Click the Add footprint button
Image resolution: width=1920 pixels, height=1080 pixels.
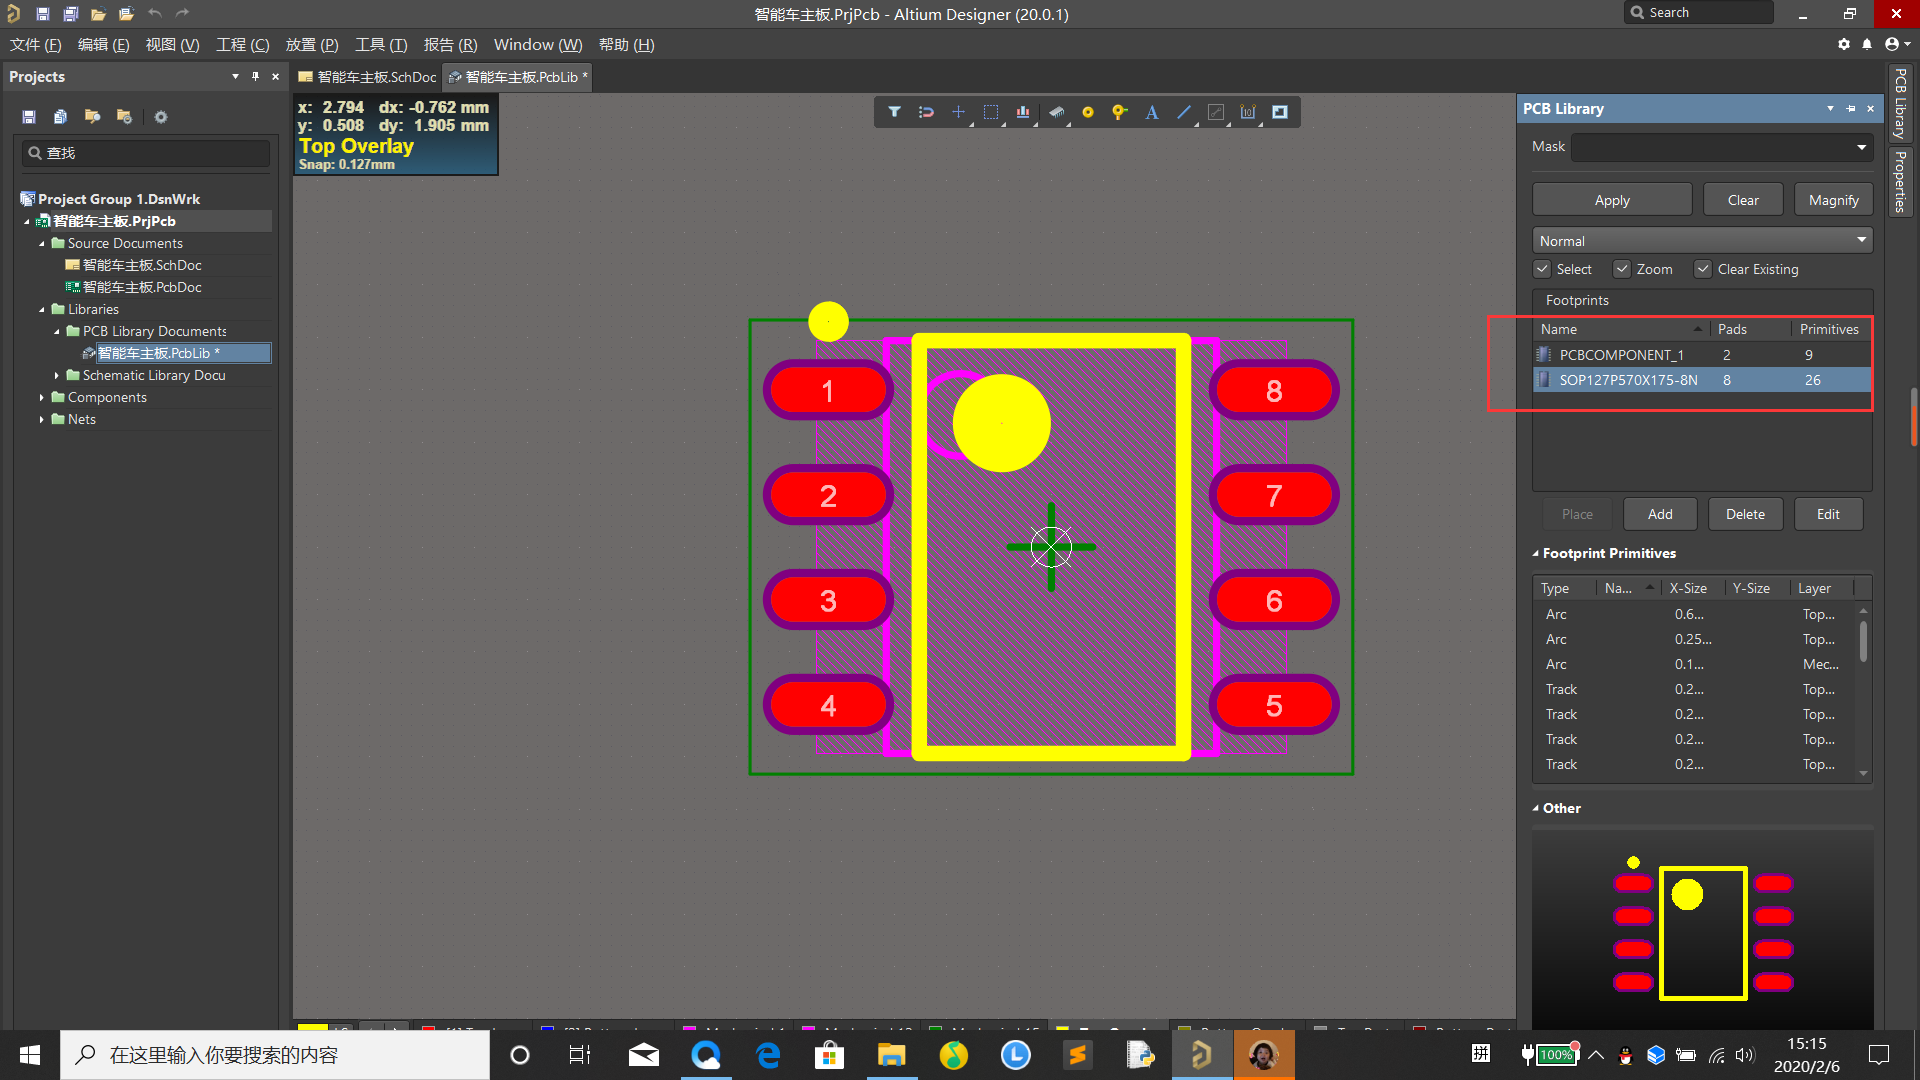(x=1660, y=514)
